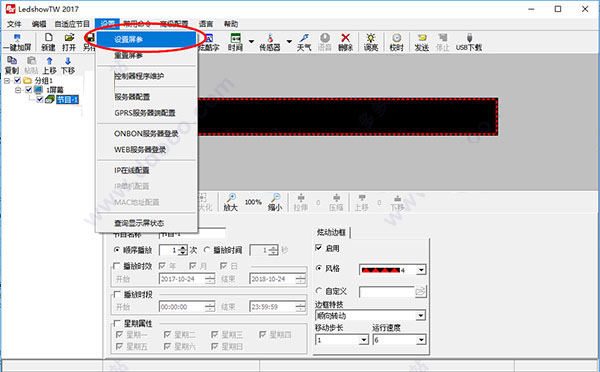Click the USB下载 icon

tap(469, 42)
